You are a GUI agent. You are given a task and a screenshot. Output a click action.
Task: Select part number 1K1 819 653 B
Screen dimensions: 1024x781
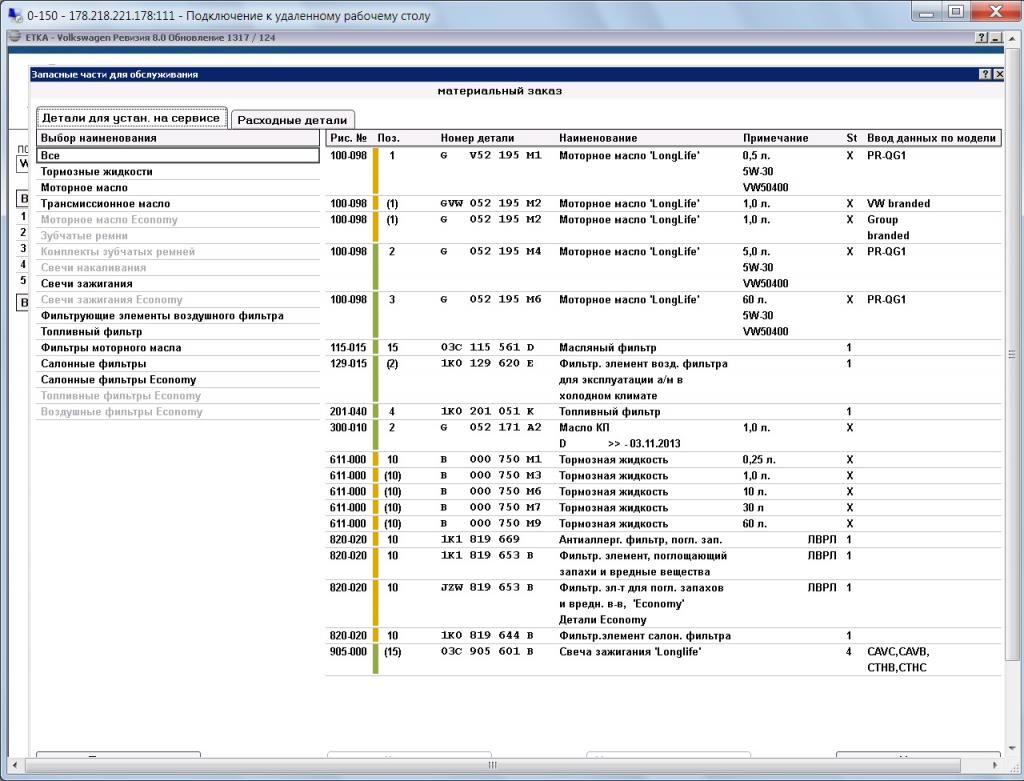coord(487,556)
